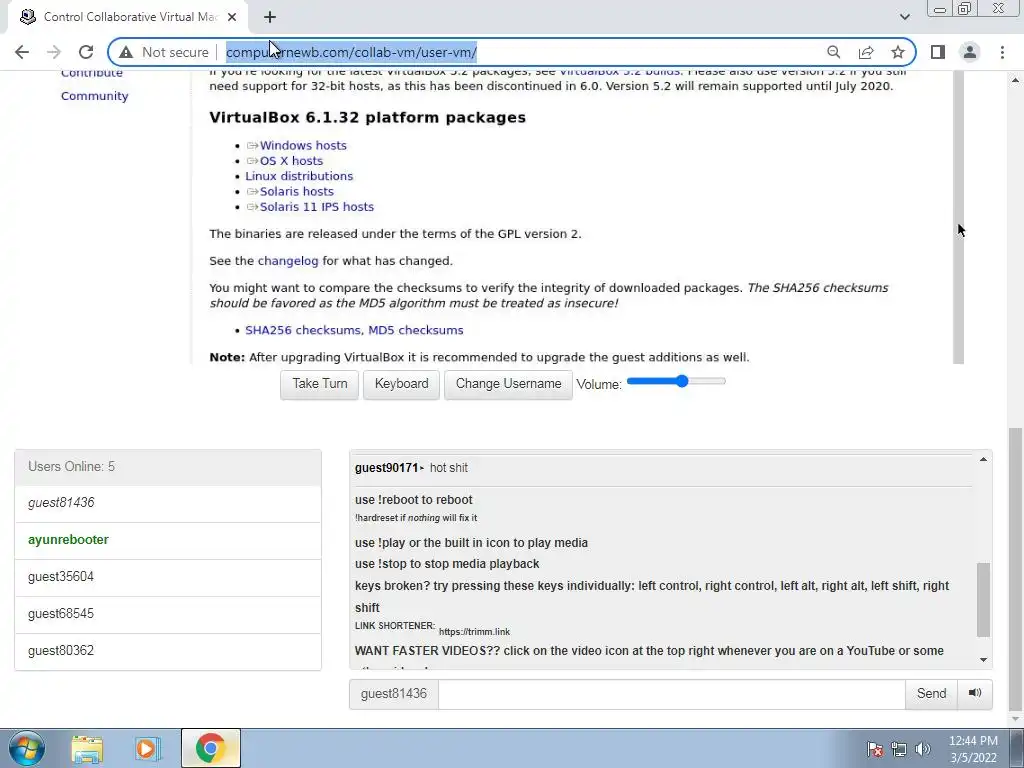Open the changelog link

(288, 261)
